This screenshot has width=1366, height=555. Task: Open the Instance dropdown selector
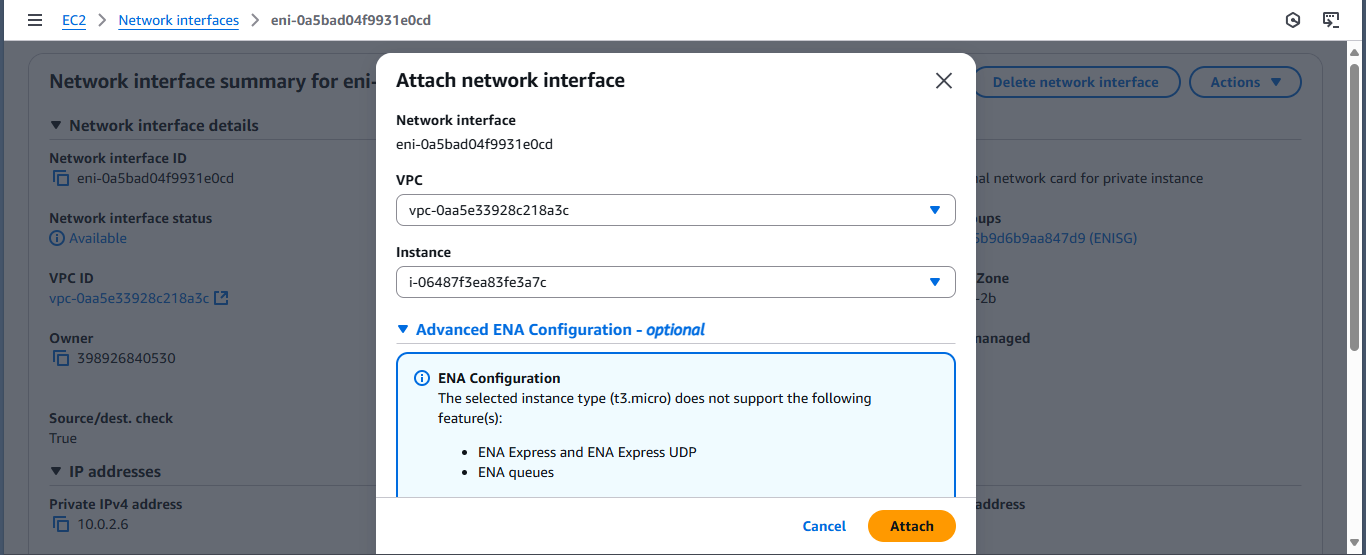(x=675, y=282)
